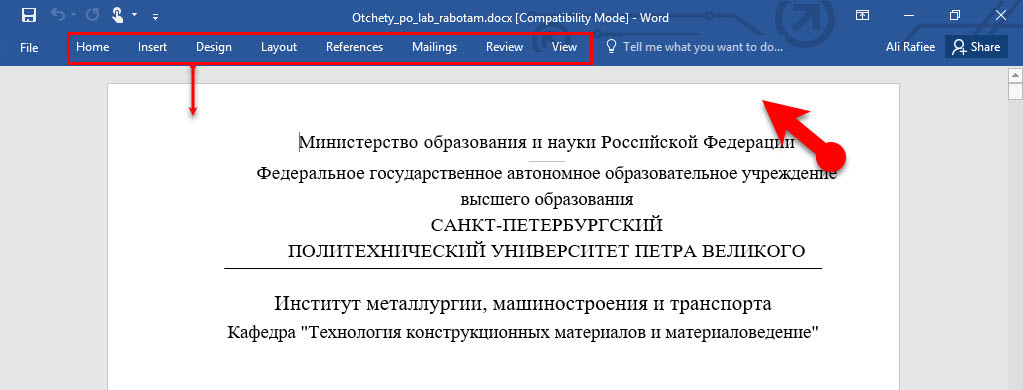Switch to the Home tab
The width and height of the screenshot is (1023, 390).
click(93, 47)
